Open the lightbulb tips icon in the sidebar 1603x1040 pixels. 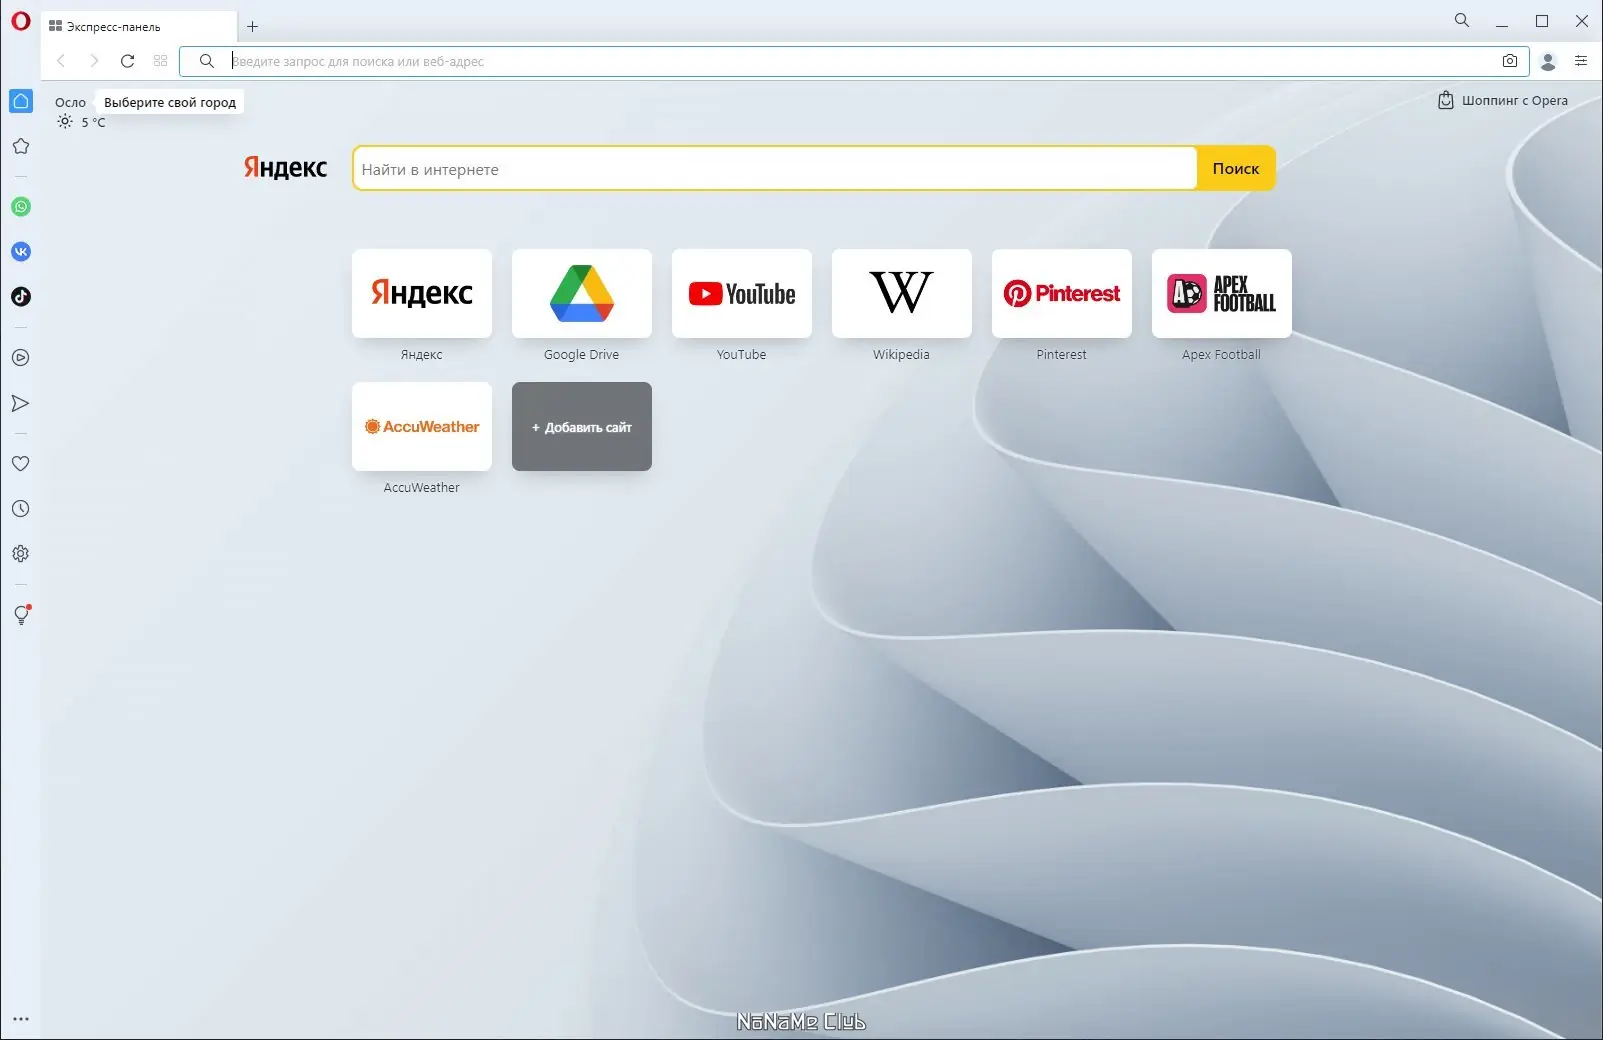click(x=21, y=615)
